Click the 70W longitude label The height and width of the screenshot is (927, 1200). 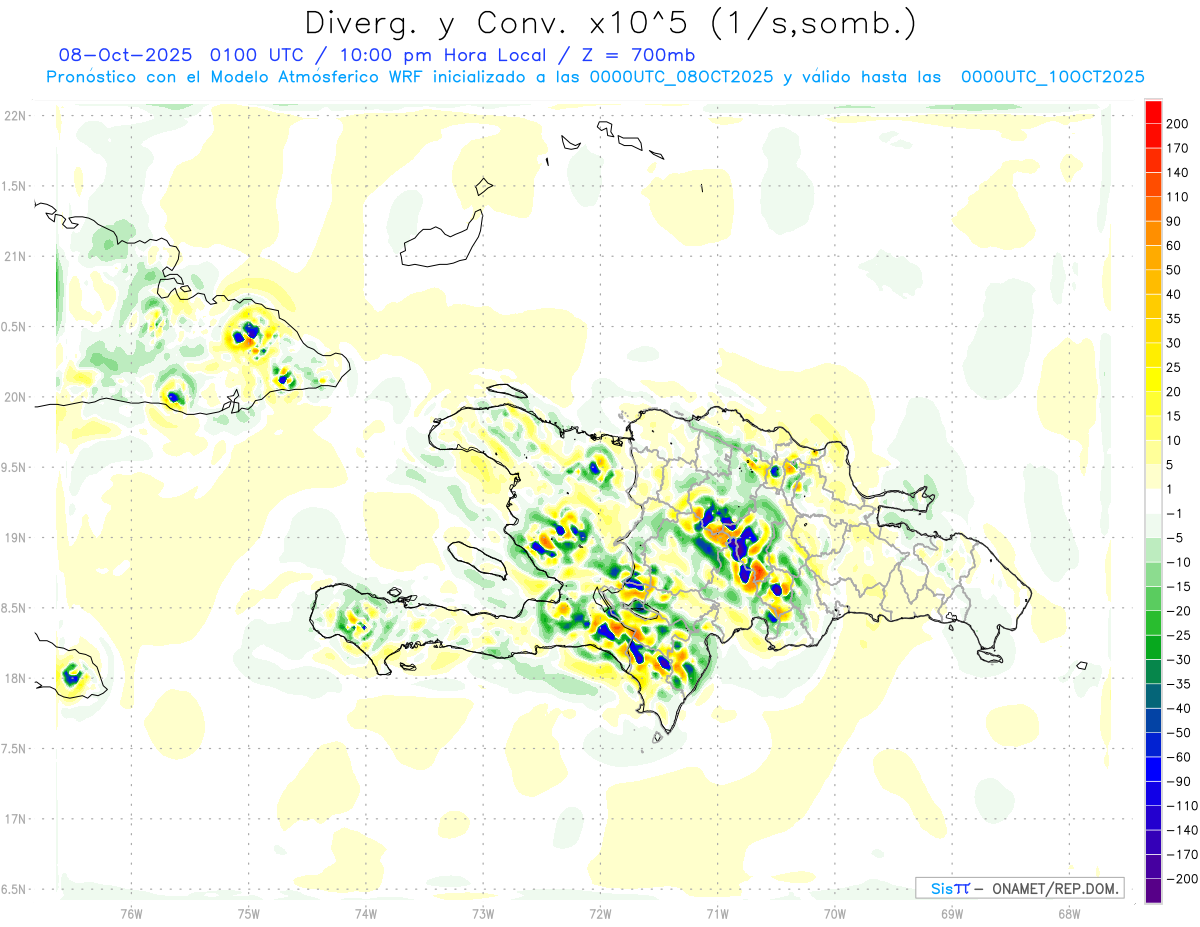(834, 913)
